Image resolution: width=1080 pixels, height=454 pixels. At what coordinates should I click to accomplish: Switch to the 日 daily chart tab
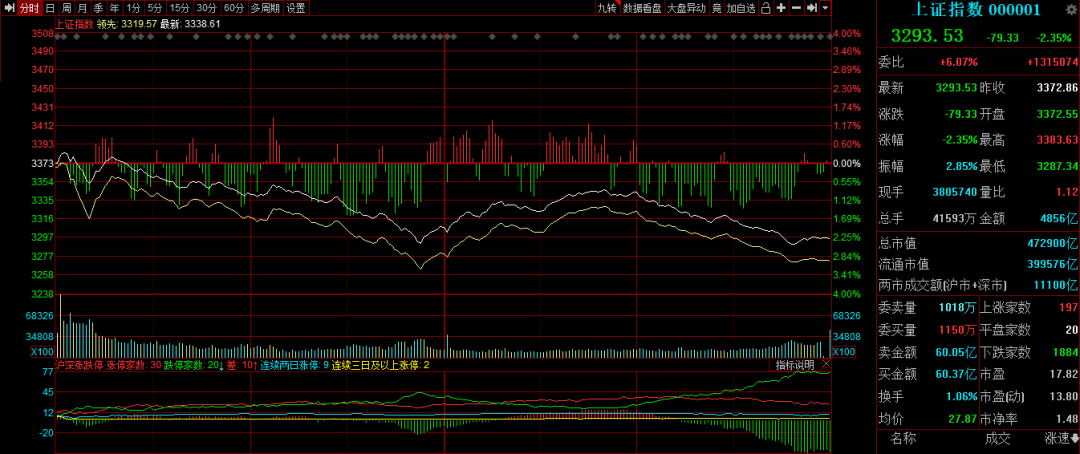point(50,8)
